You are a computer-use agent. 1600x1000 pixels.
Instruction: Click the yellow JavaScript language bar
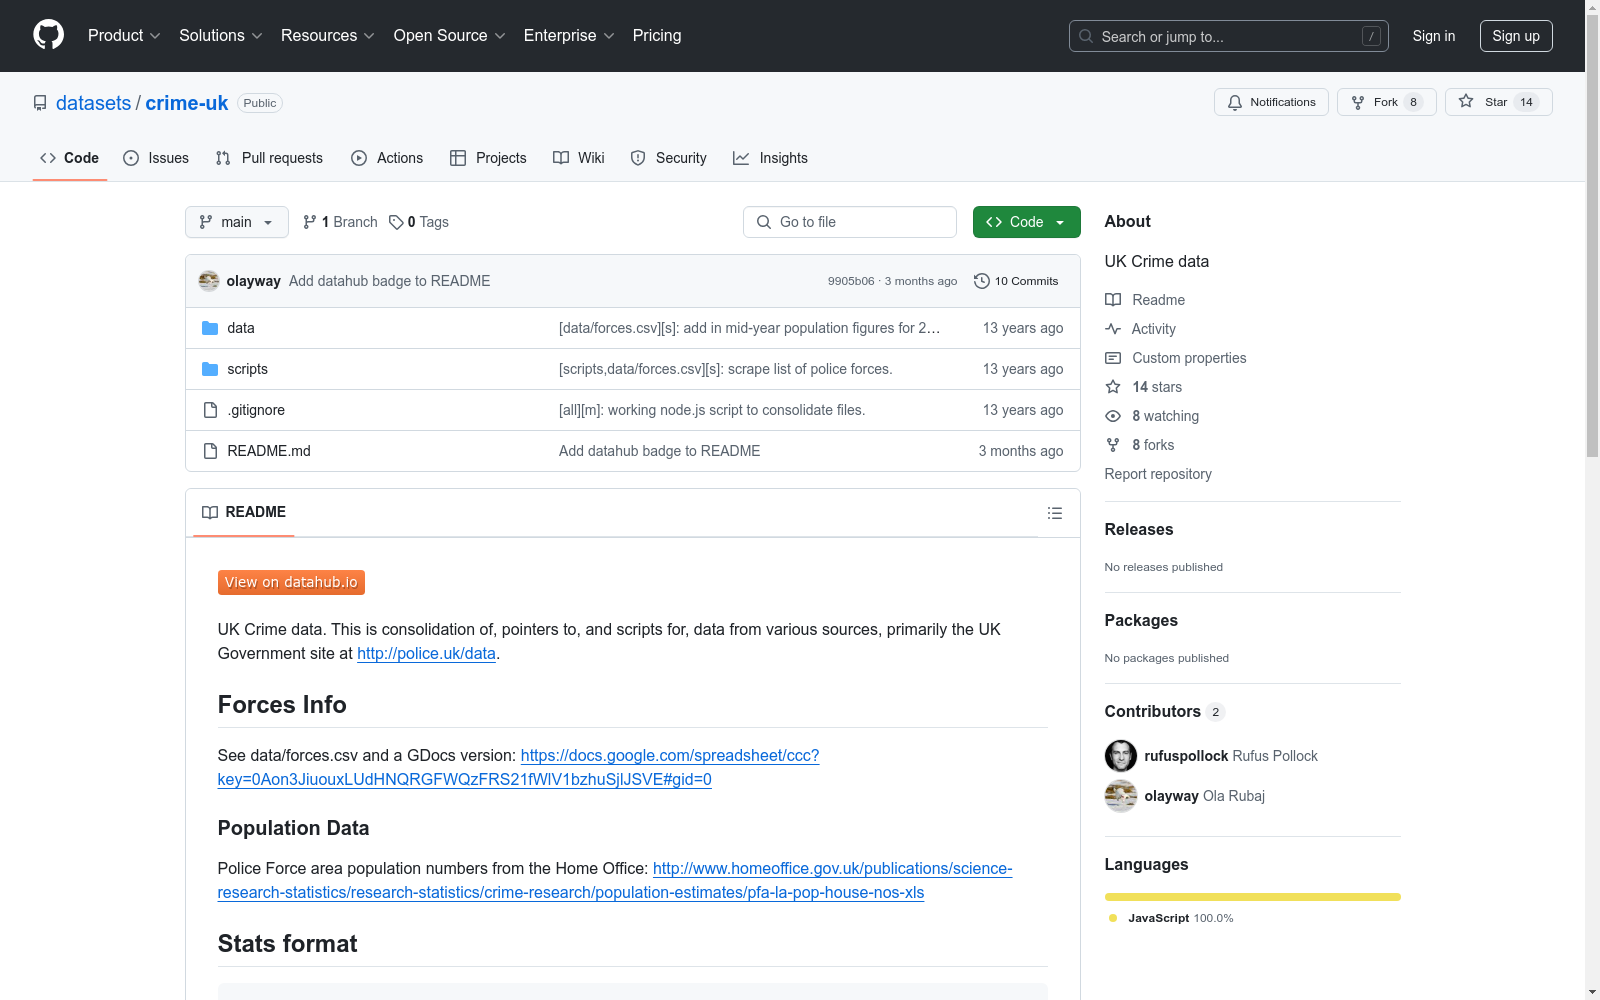pyautogui.click(x=1253, y=897)
